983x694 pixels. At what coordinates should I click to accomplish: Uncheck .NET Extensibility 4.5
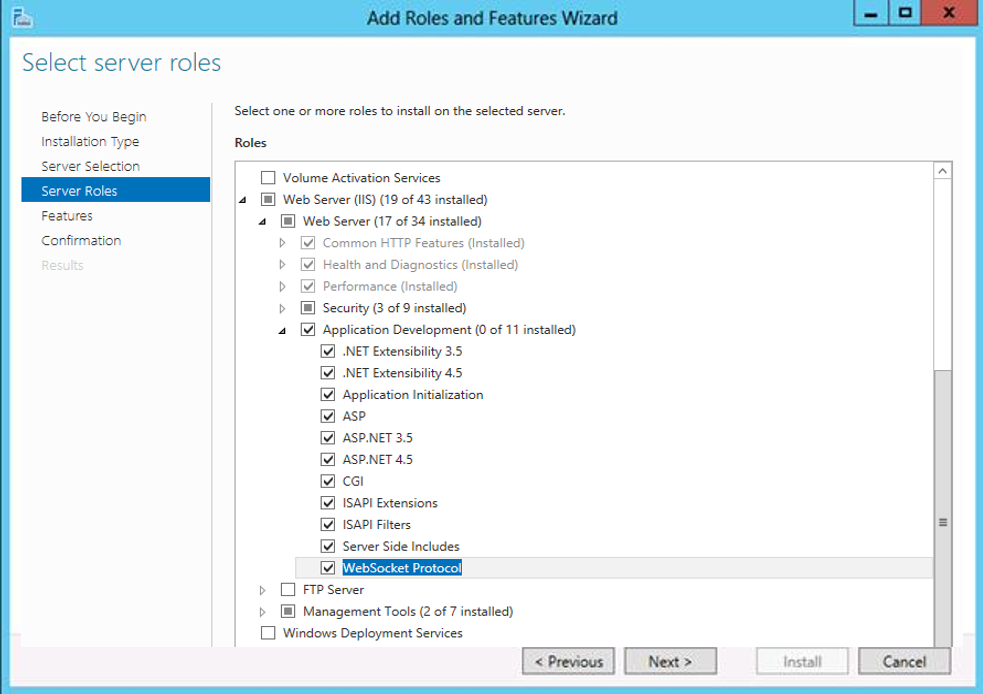pos(328,372)
